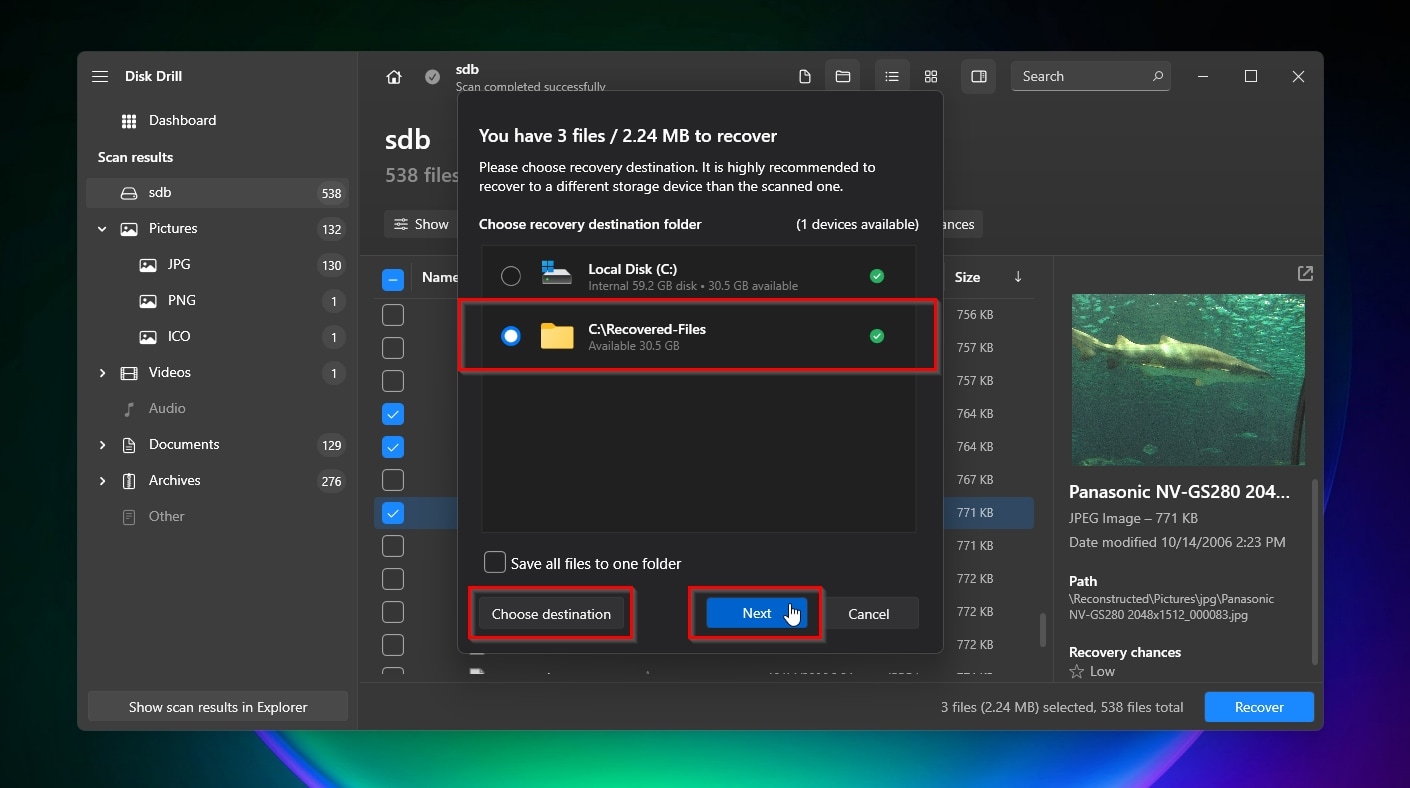Collapse the Pictures tree node
The height and width of the screenshot is (788, 1410).
click(102, 229)
